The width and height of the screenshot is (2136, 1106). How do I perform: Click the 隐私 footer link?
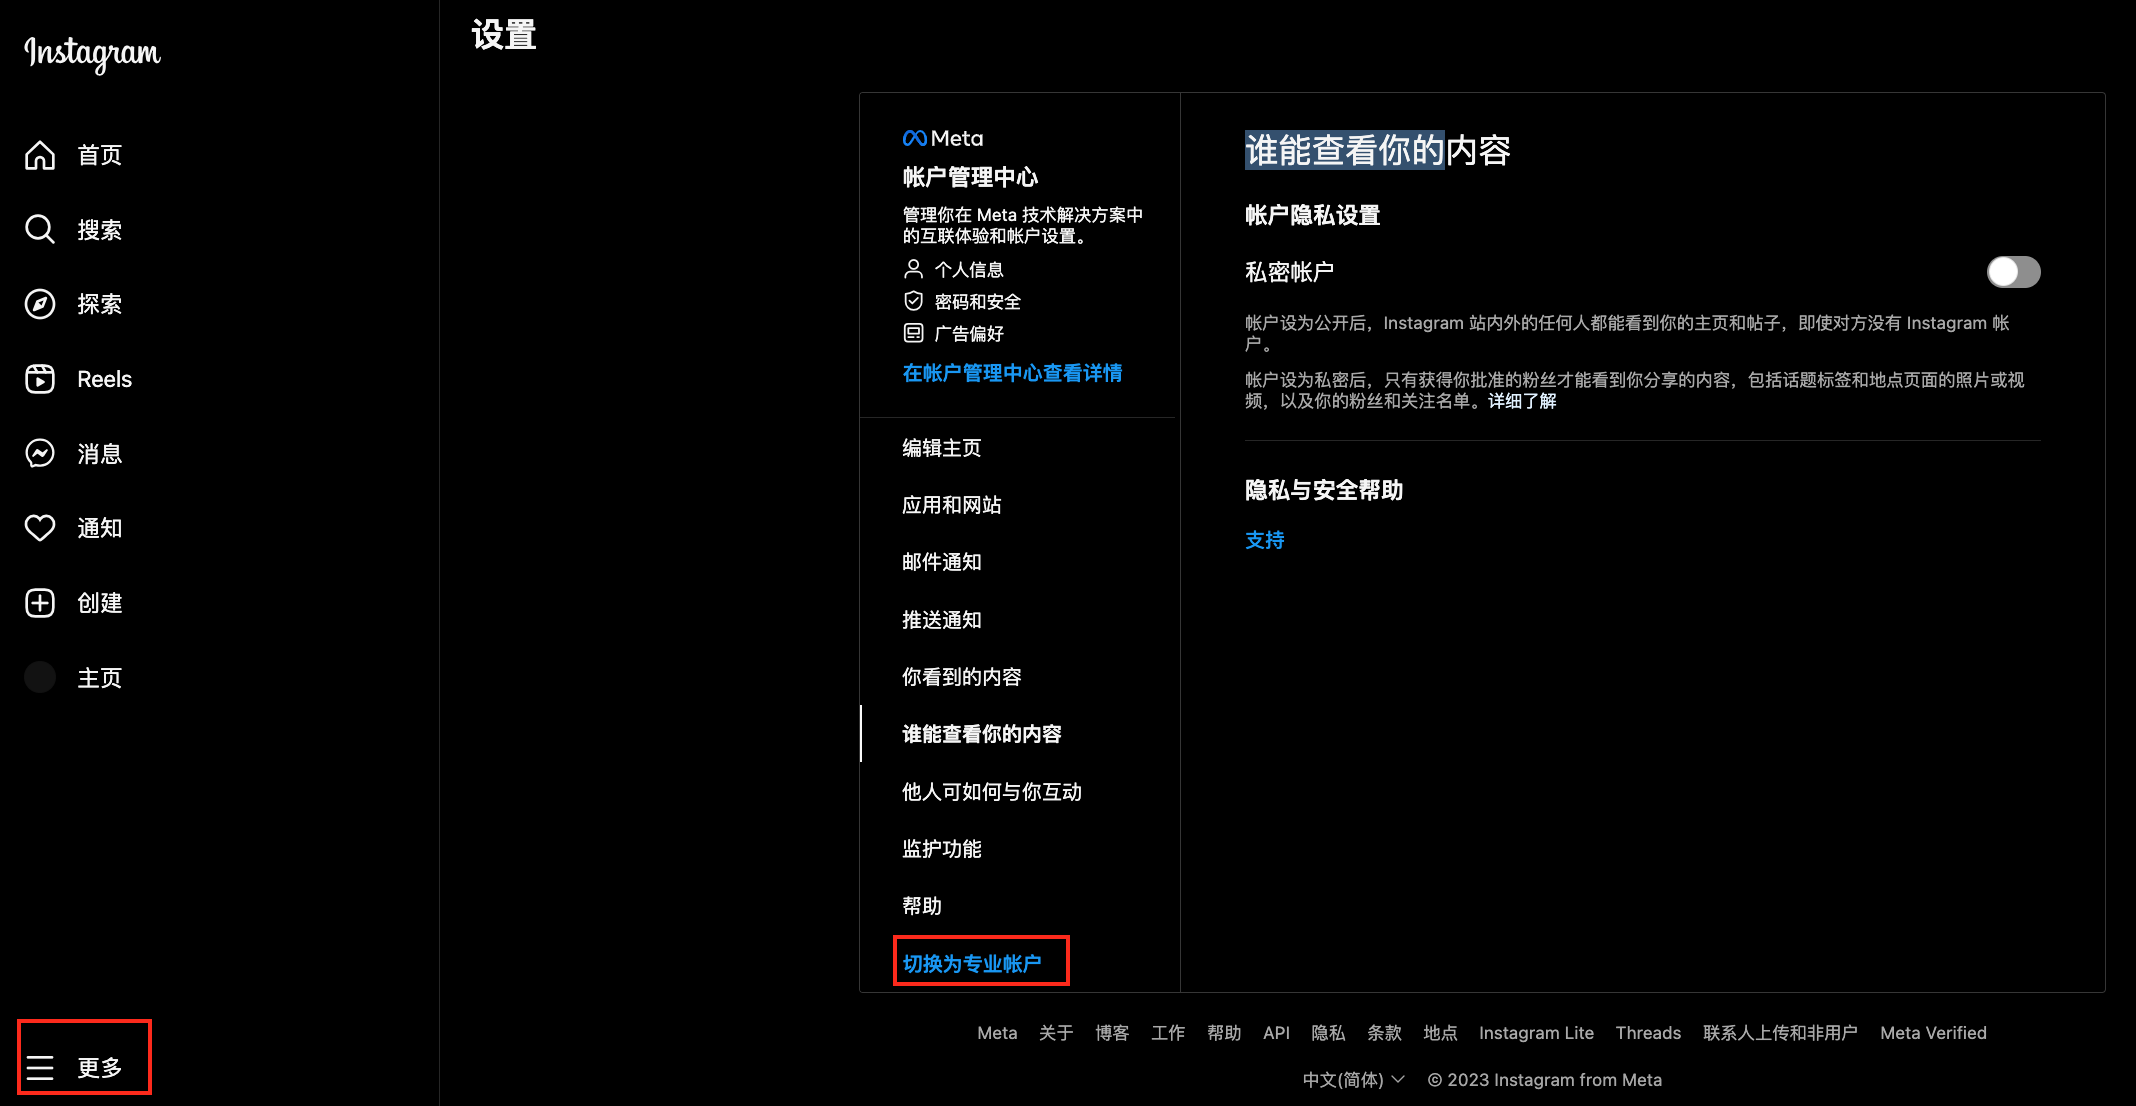[x=1328, y=1033]
